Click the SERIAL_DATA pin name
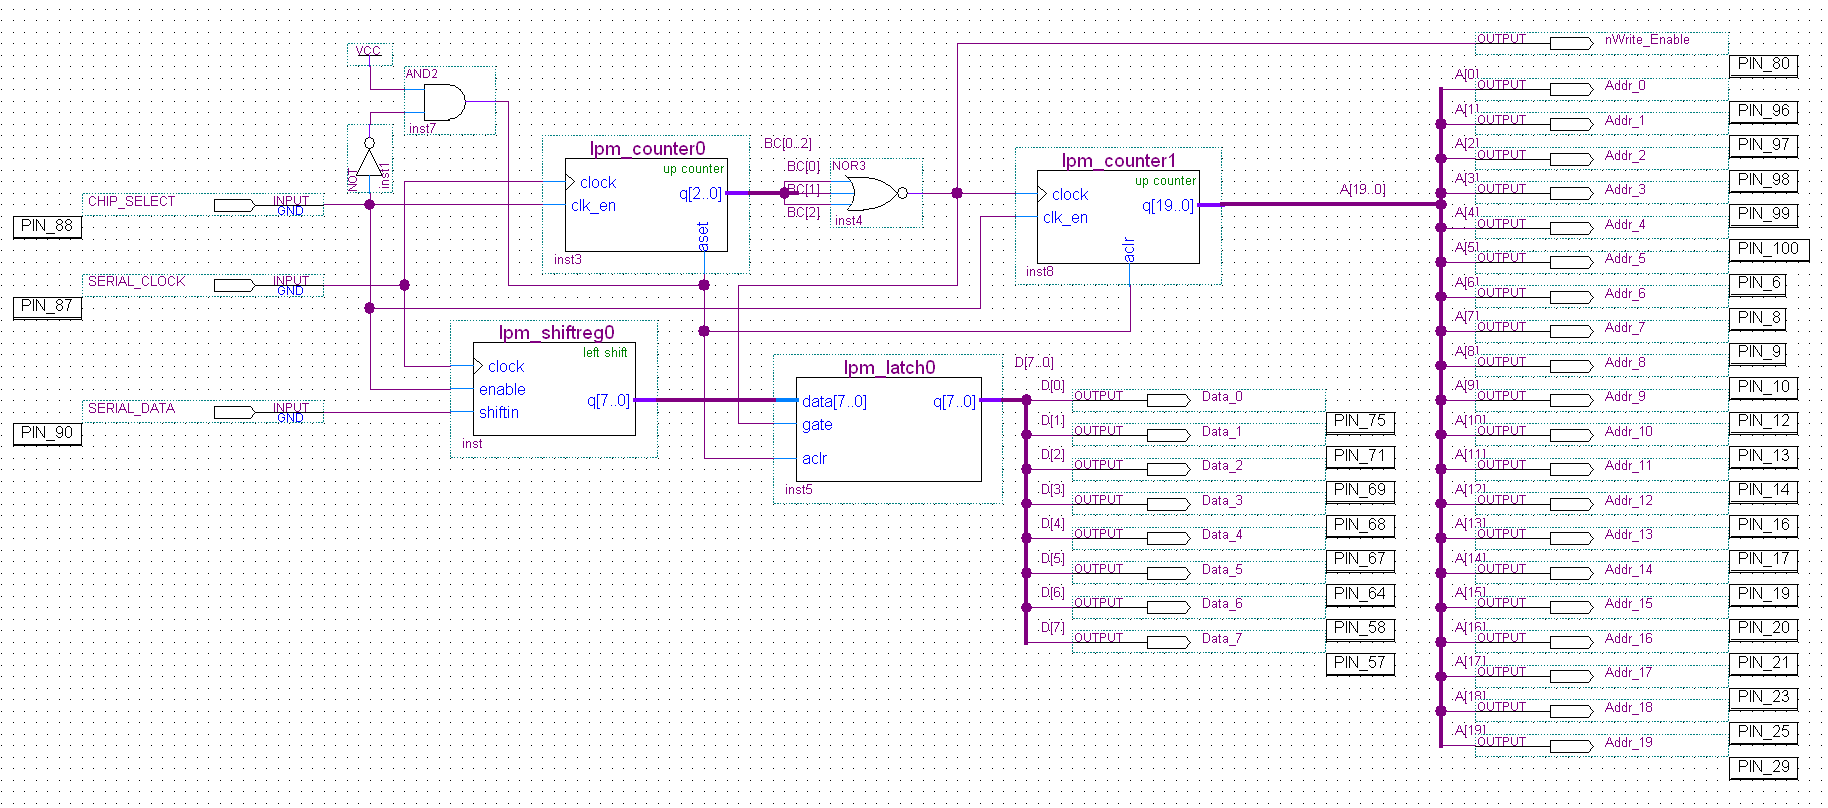 click(x=131, y=409)
